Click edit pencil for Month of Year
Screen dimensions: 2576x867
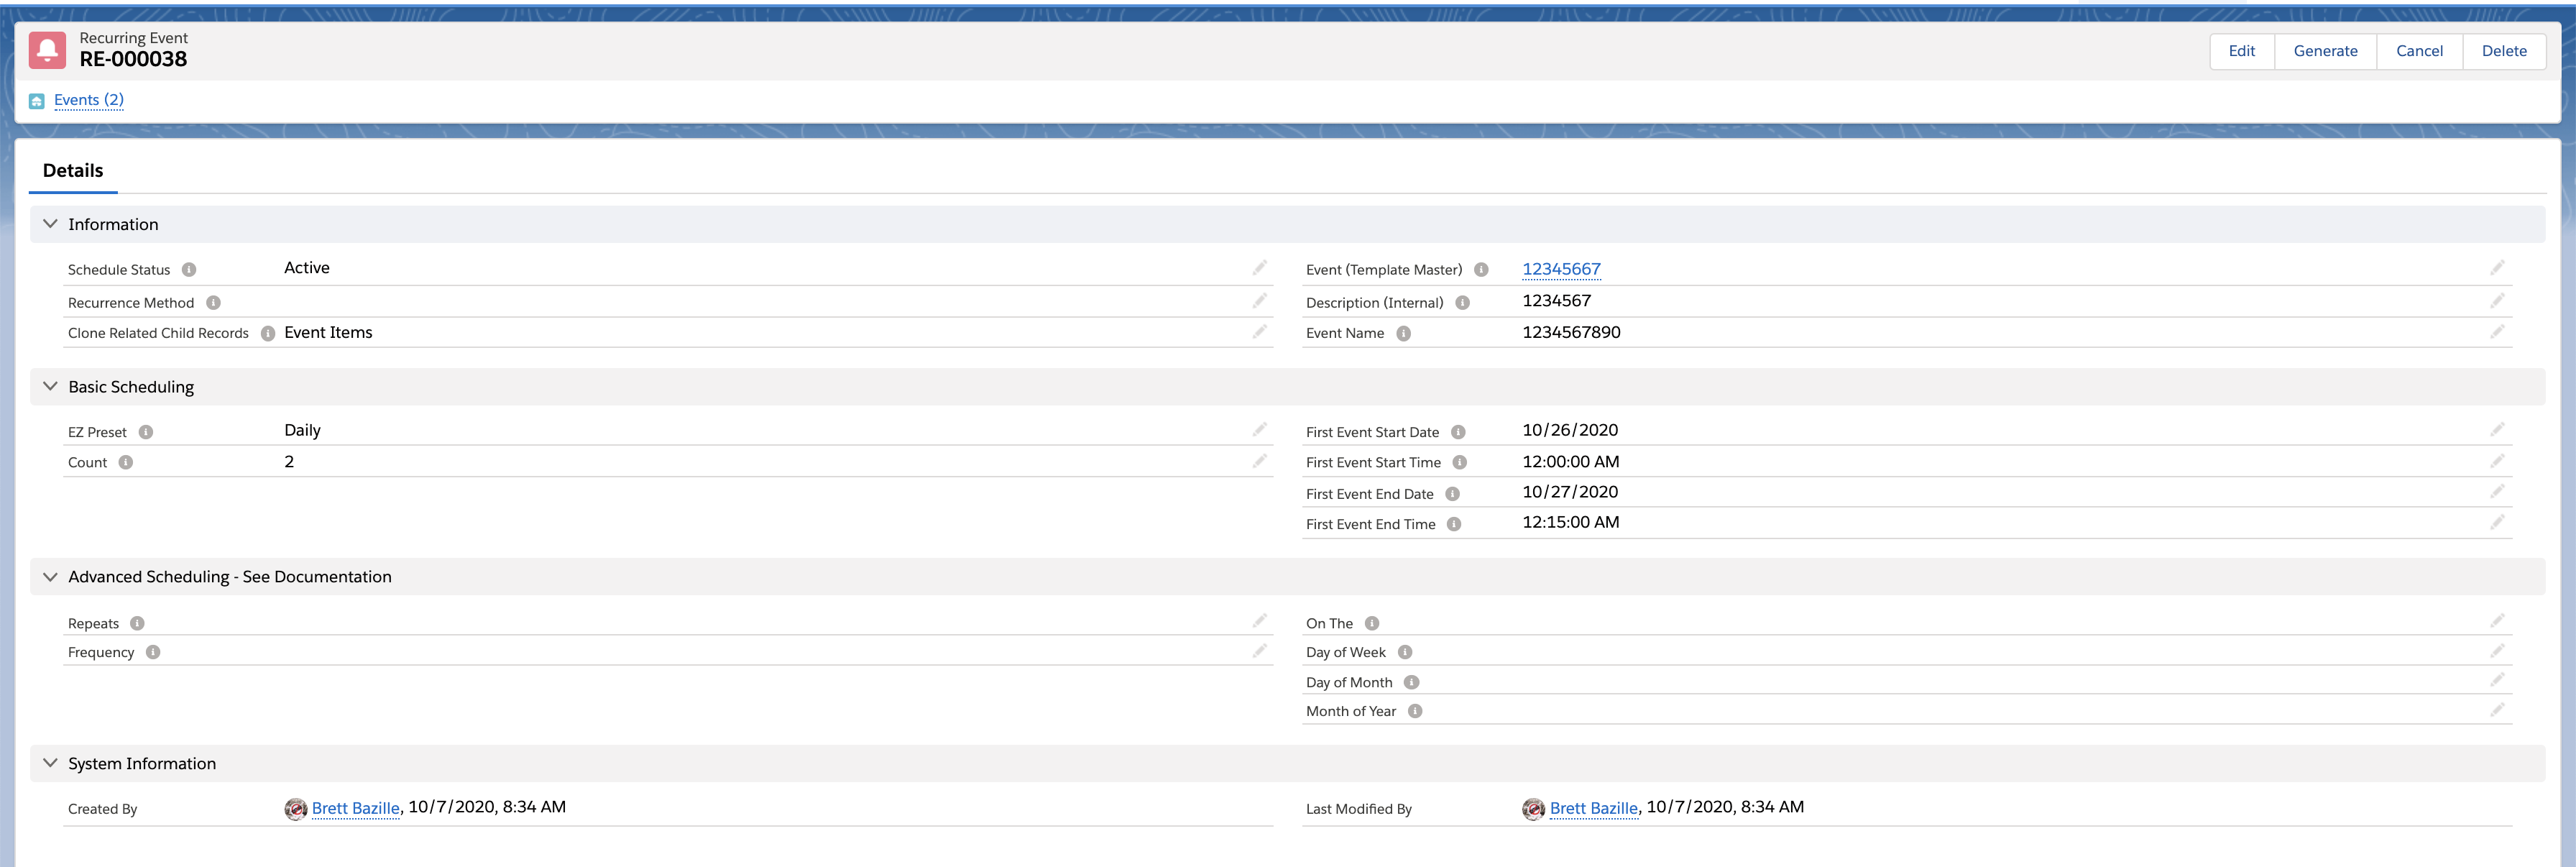[2496, 710]
